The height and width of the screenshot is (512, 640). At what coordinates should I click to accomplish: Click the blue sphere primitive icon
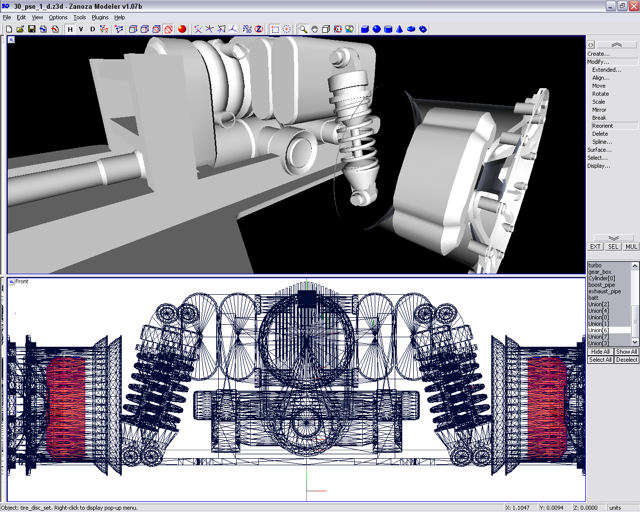click(376, 29)
